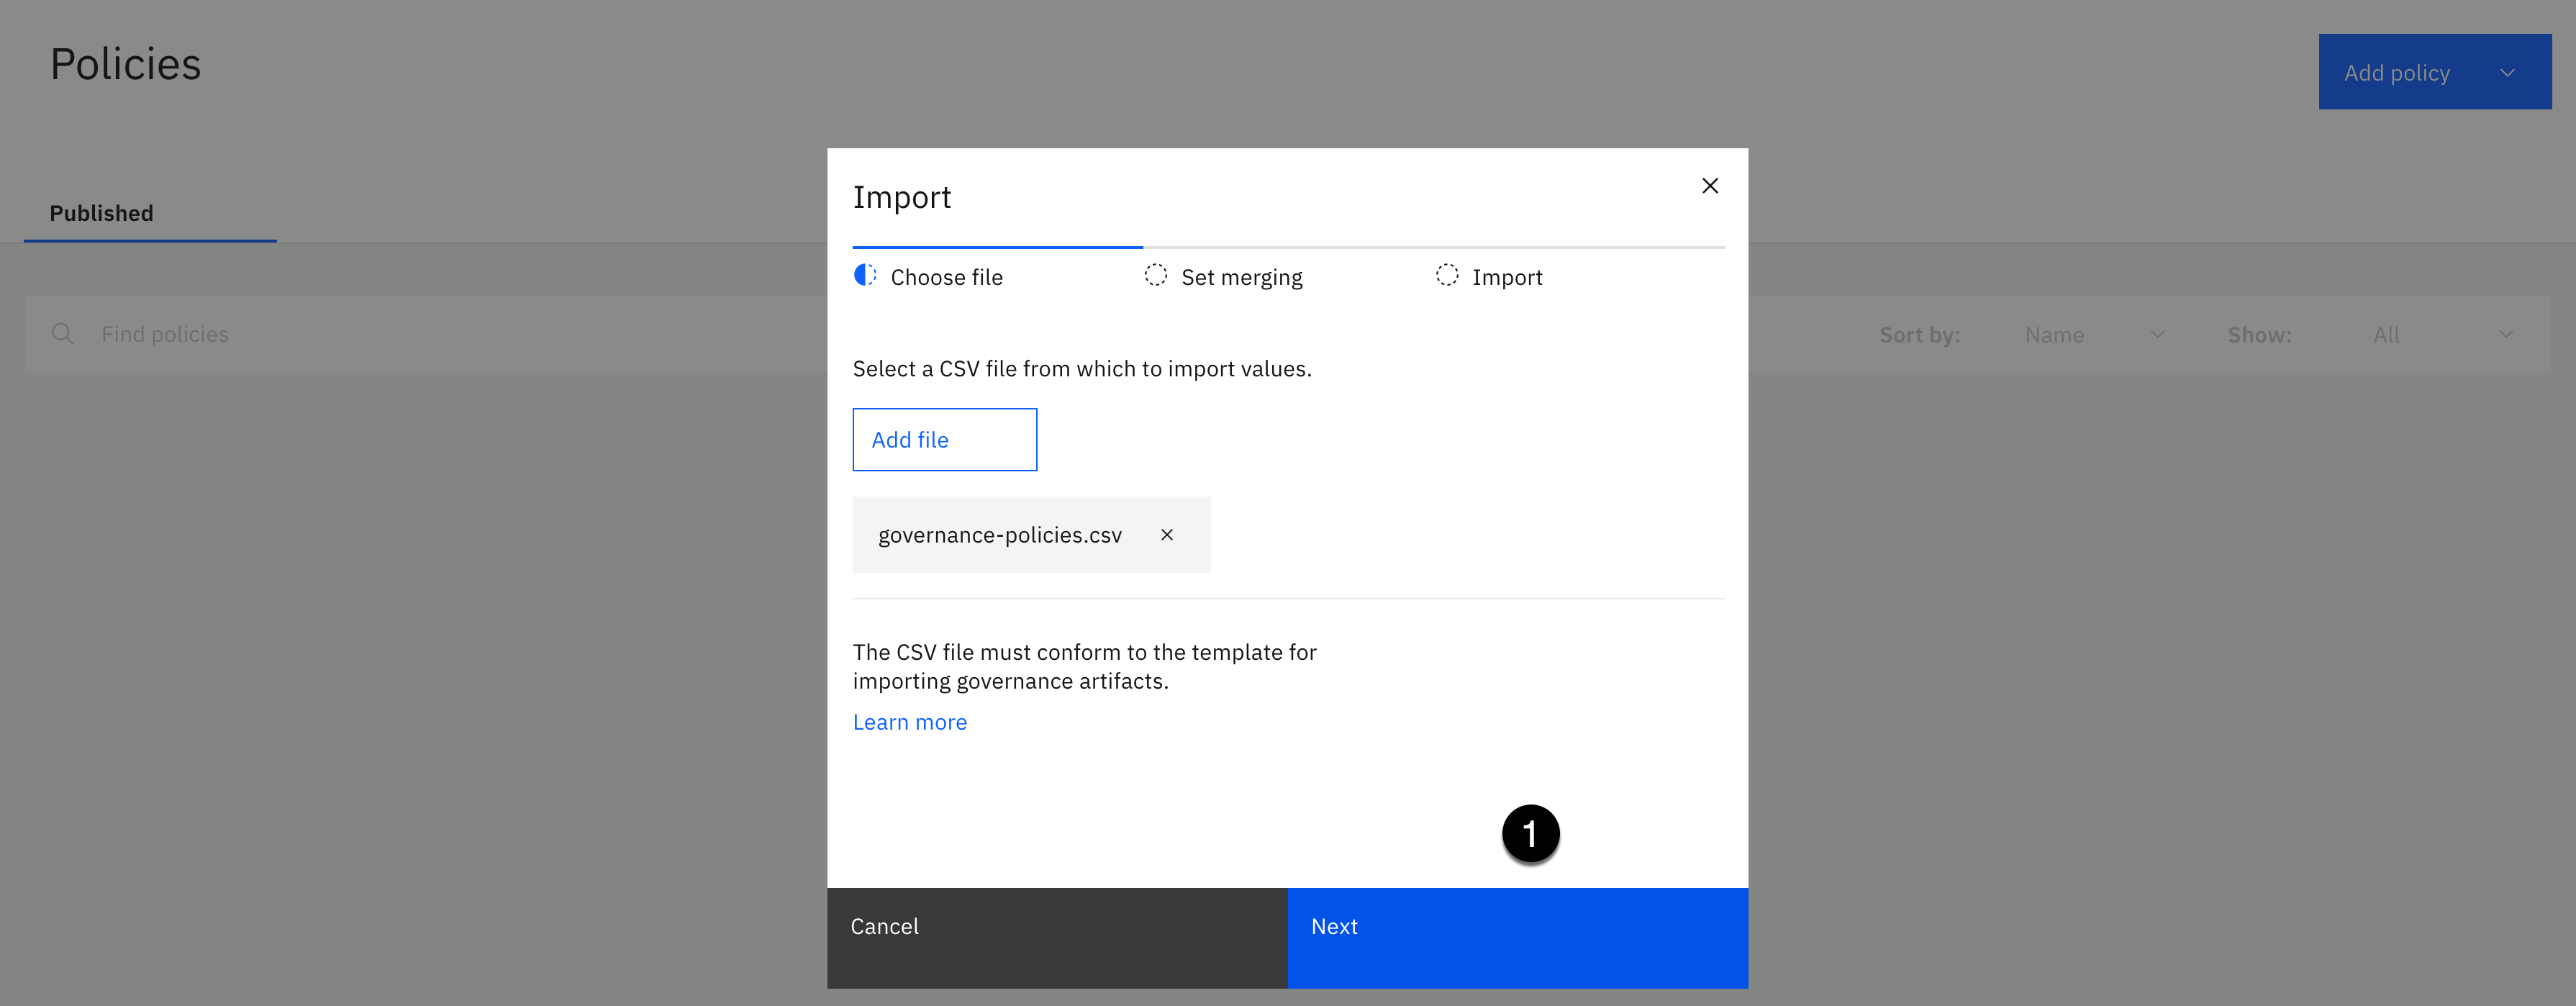Image resolution: width=2576 pixels, height=1006 pixels.
Task: Click the Add file button
Action: pyautogui.click(x=944, y=440)
